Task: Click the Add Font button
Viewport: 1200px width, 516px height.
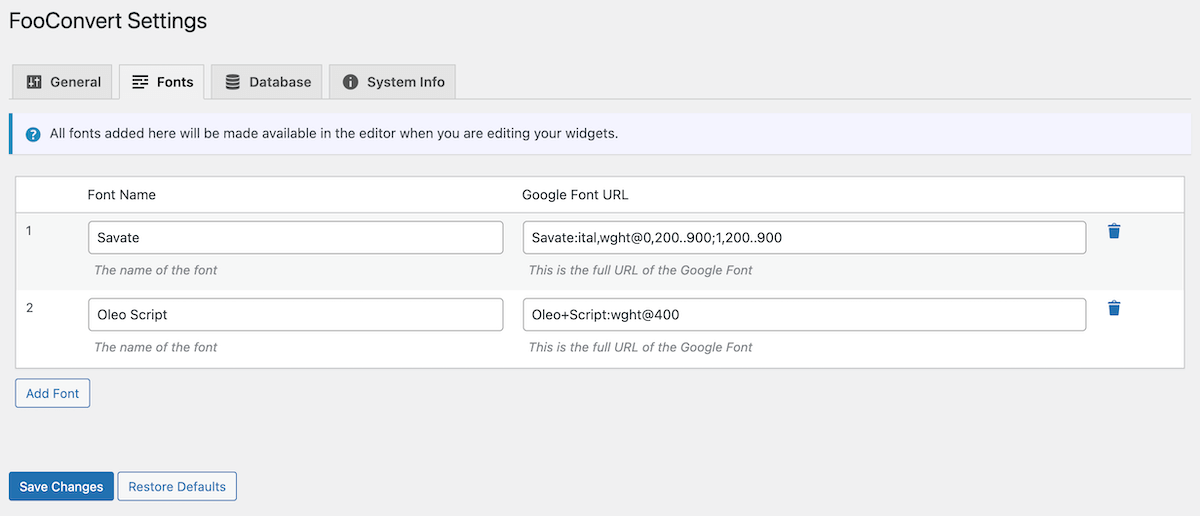Action: (53, 393)
